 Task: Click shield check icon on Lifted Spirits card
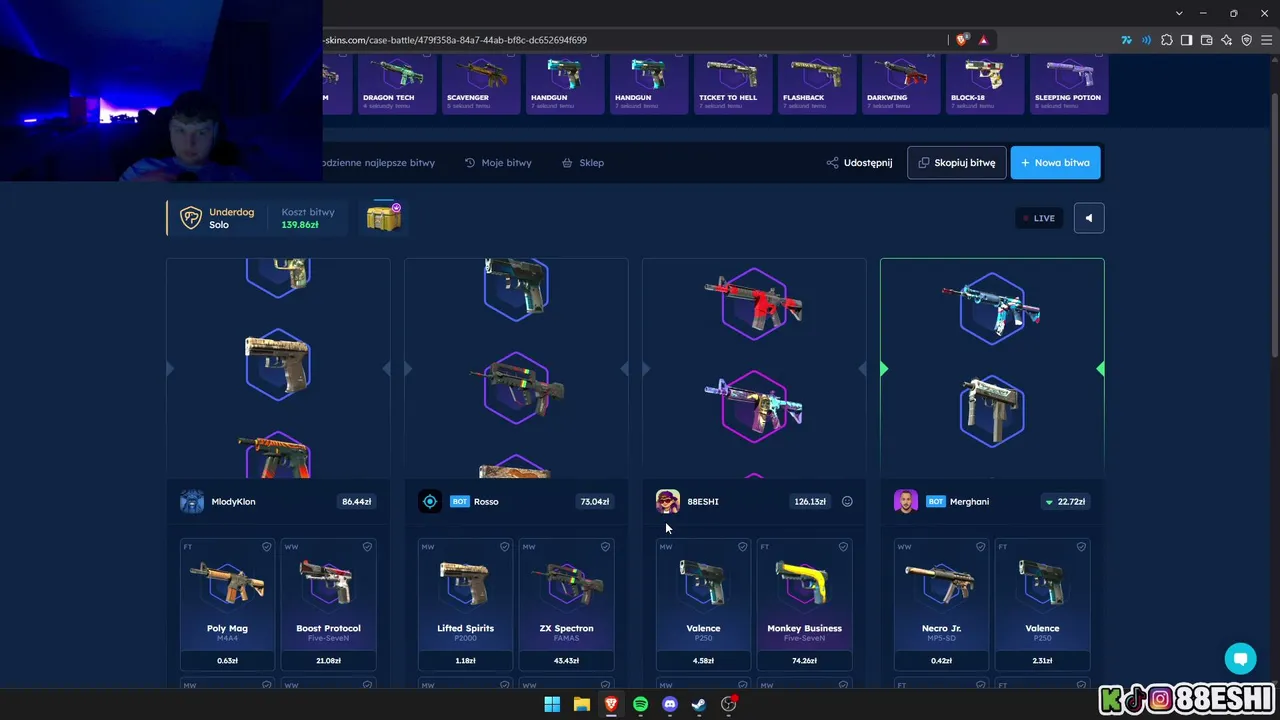coord(504,547)
